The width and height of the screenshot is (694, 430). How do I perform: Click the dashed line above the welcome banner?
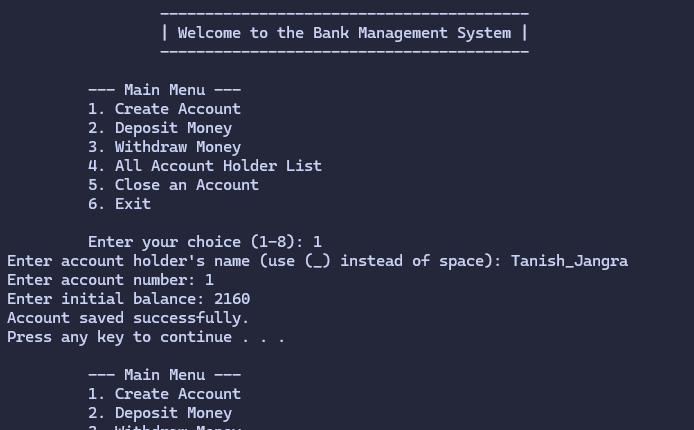click(344, 14)
